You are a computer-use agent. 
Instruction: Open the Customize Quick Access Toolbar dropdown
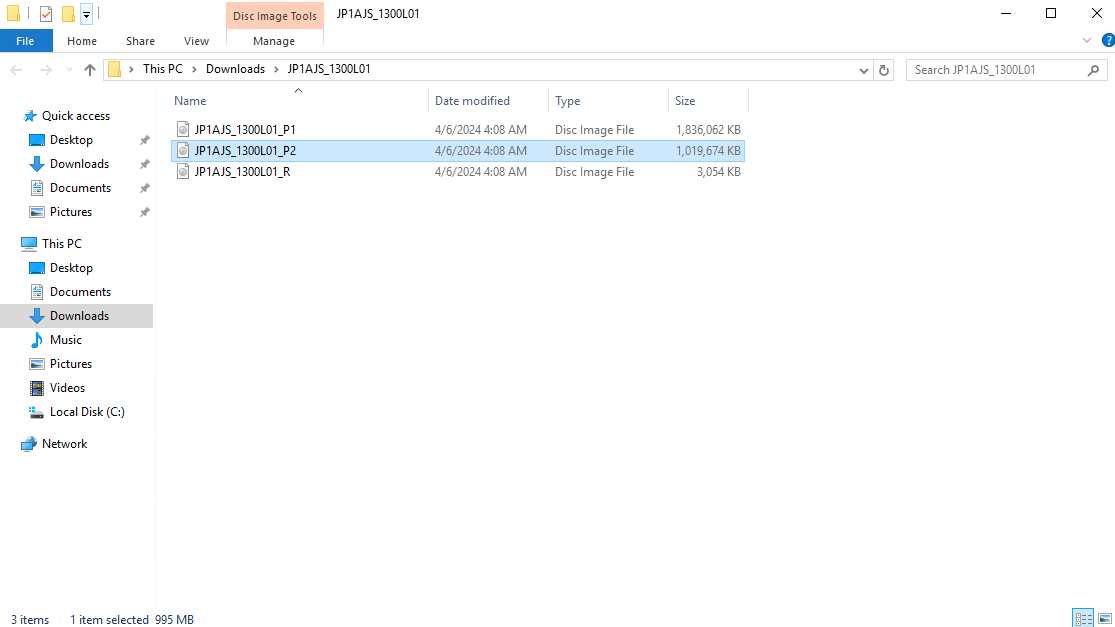pos(86,14)
